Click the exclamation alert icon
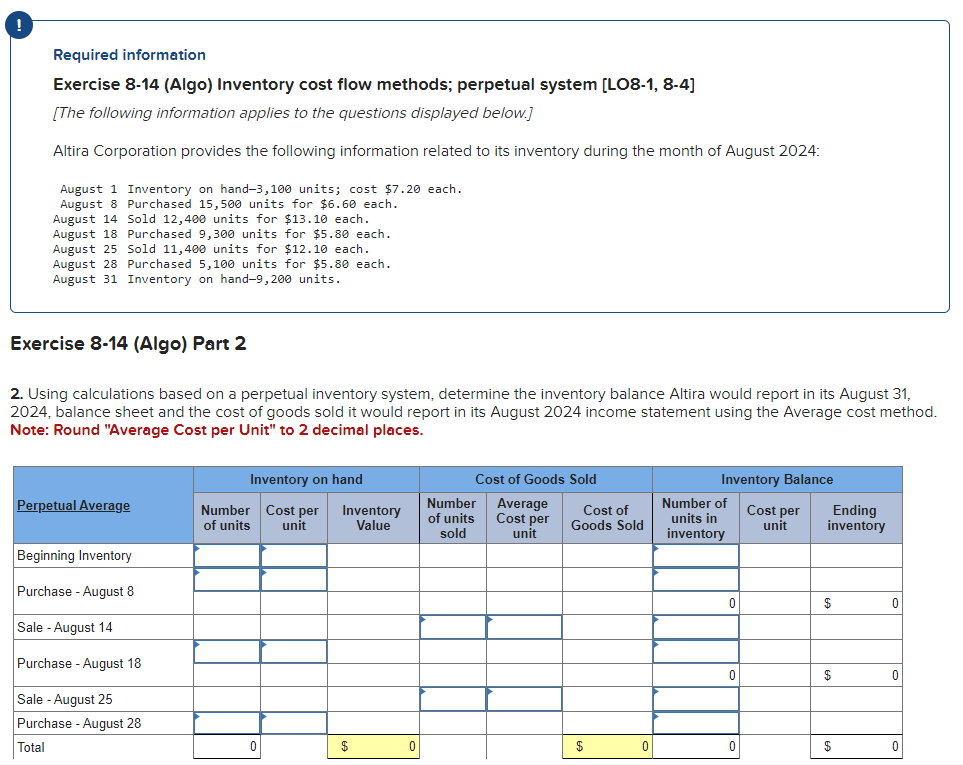The height and width of the screenshot is (765, 963). coord(19,25)
